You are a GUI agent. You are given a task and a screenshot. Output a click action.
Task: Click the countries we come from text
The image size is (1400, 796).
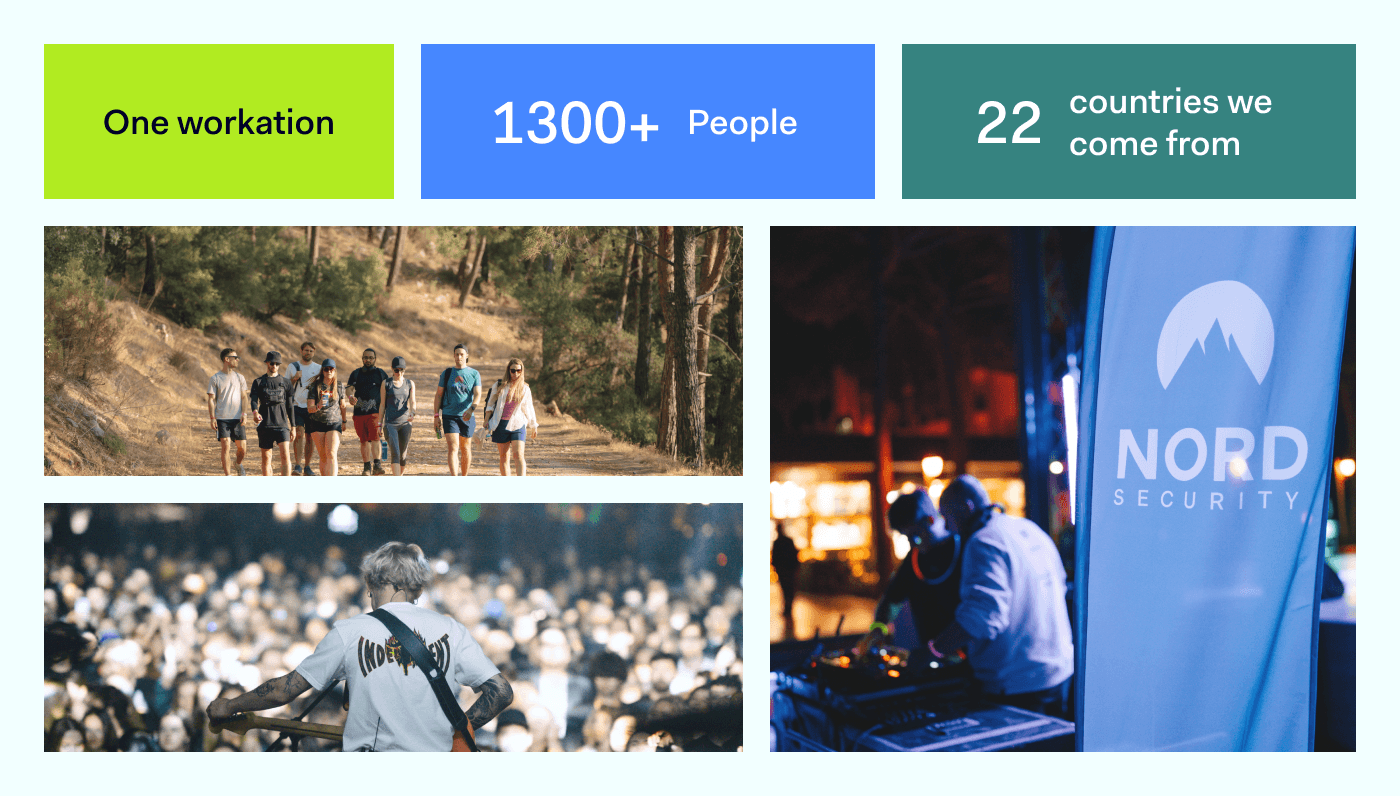[1170, 123]
